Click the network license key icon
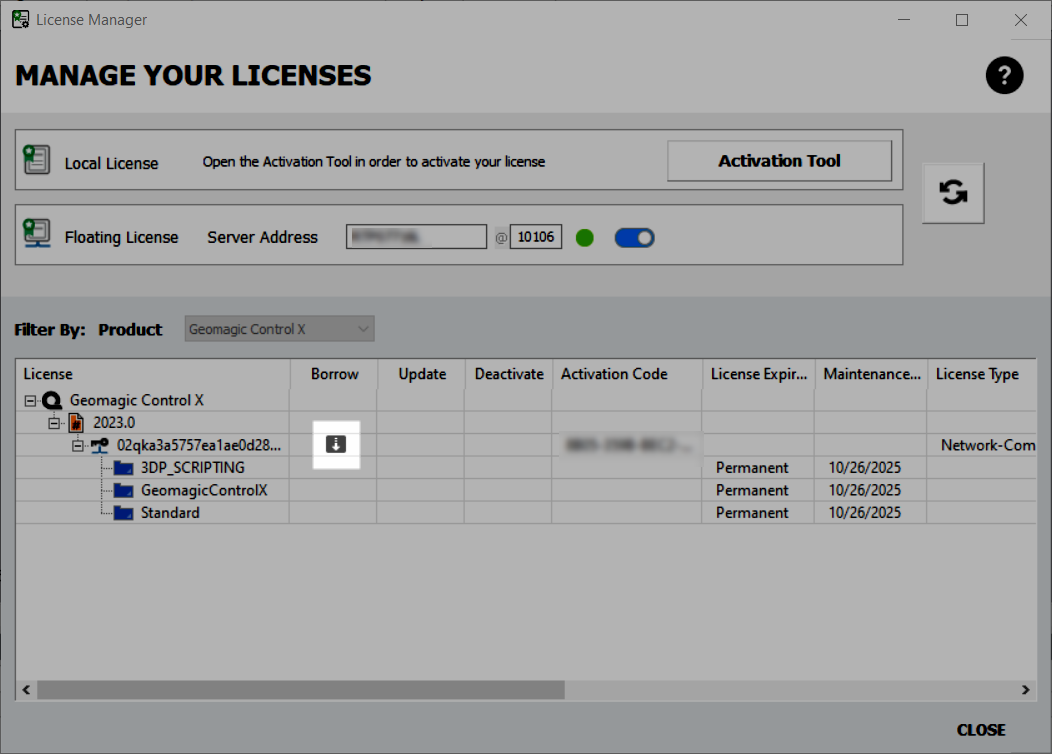The height and width of the screenshot is (754, 1052). 100,444
